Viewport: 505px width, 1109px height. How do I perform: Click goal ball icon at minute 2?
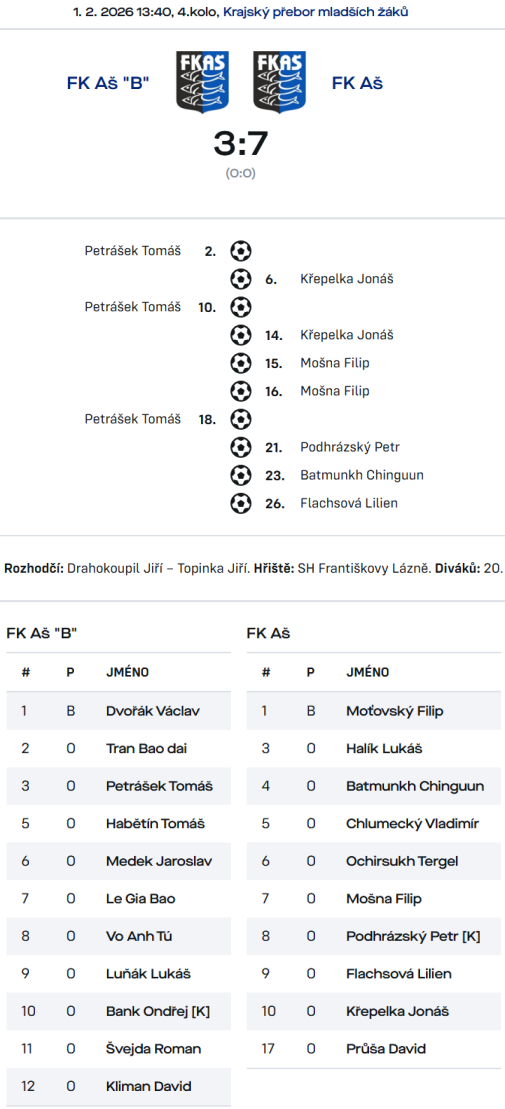point(241,250)
